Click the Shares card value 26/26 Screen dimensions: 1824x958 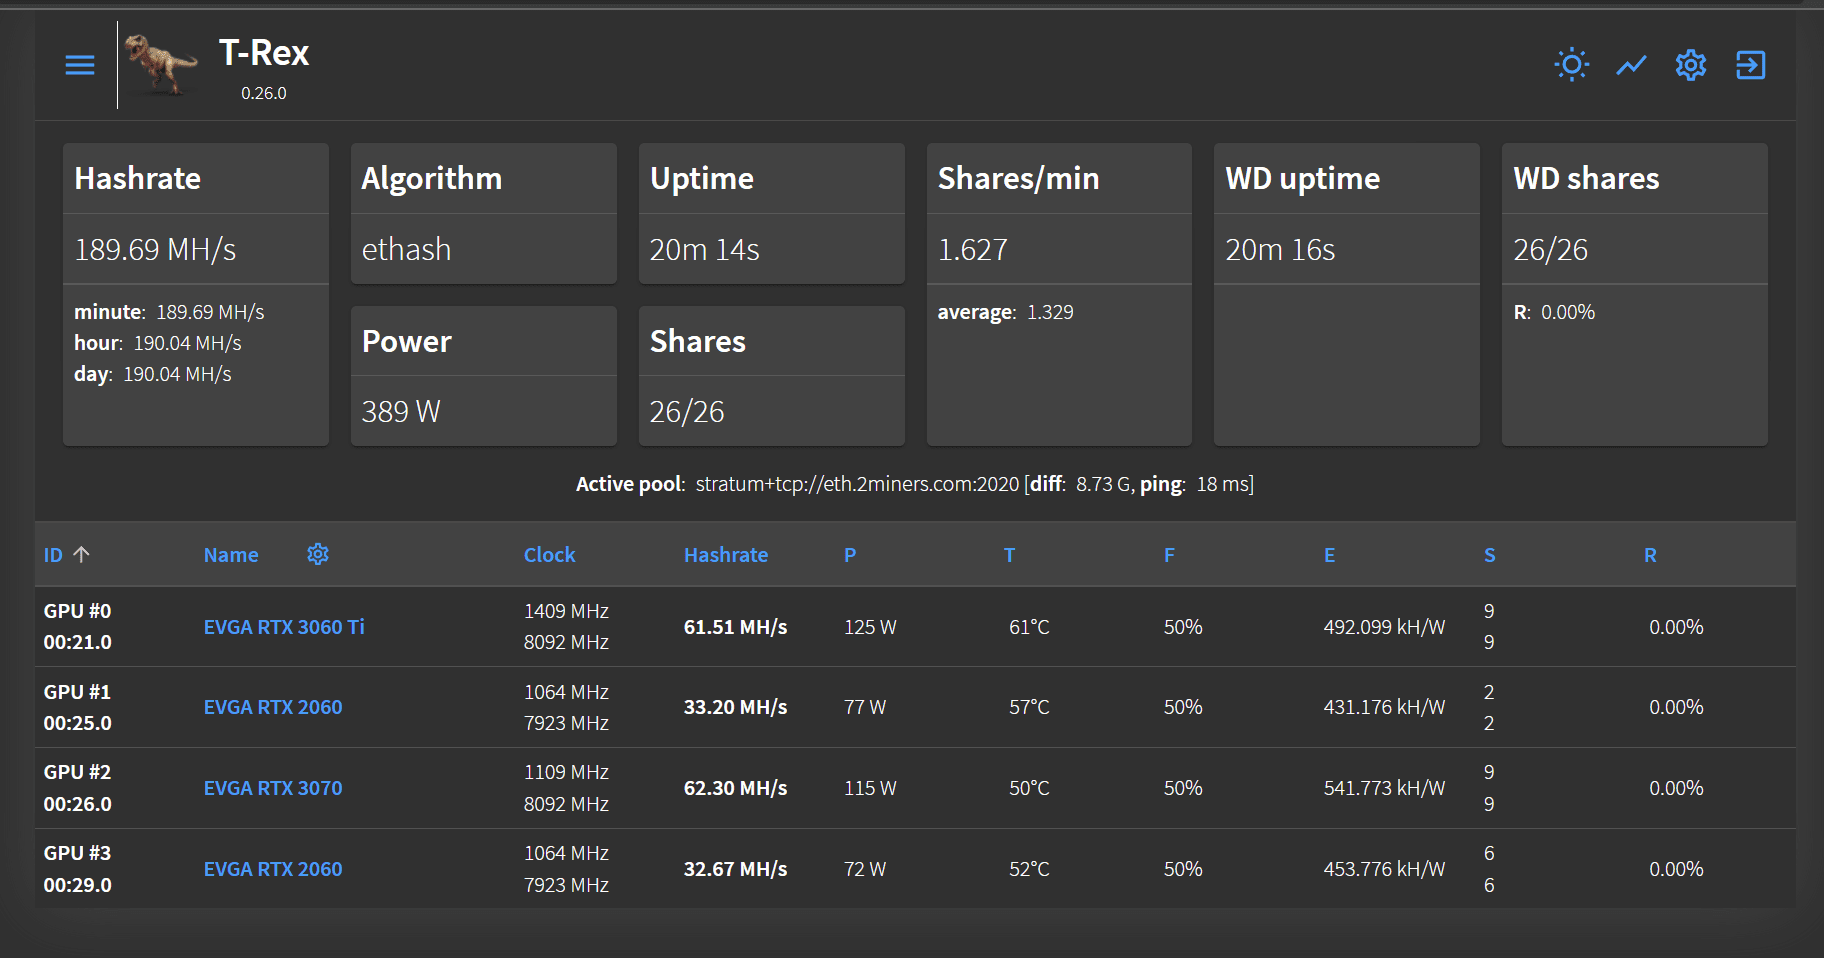click(687, 411)
